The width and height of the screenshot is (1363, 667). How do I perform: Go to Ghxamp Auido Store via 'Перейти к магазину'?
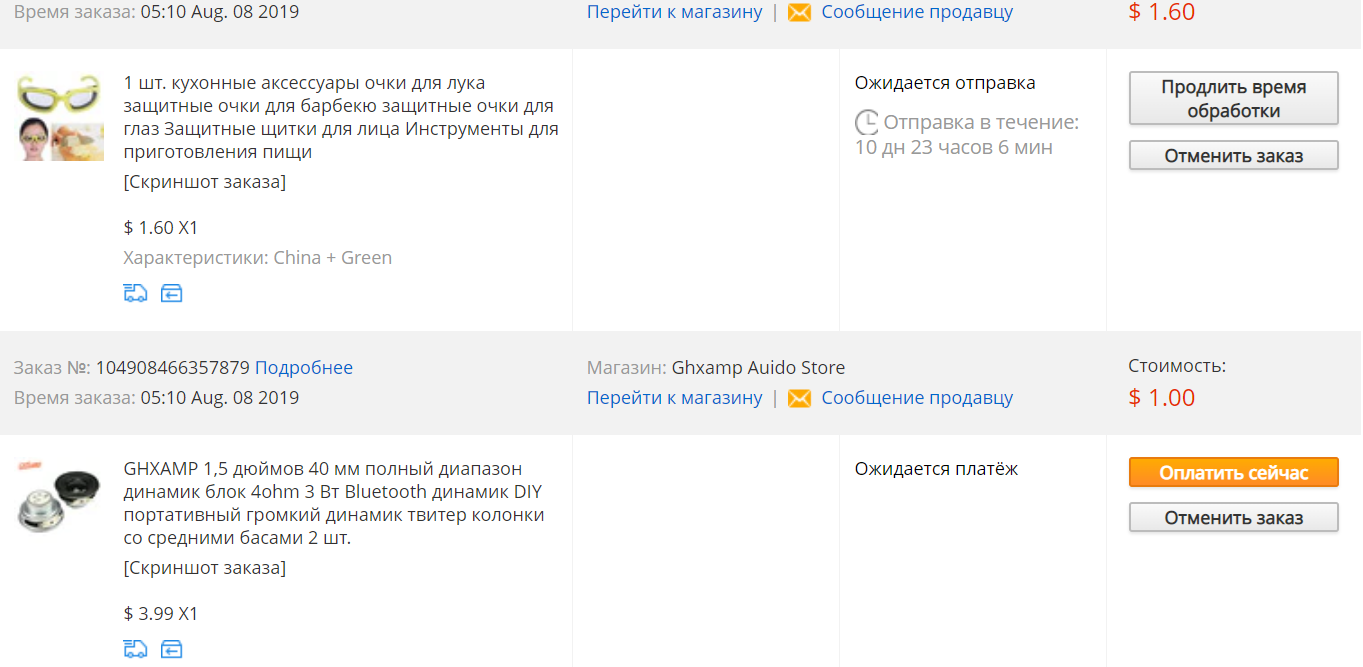(x=675, y=398)
